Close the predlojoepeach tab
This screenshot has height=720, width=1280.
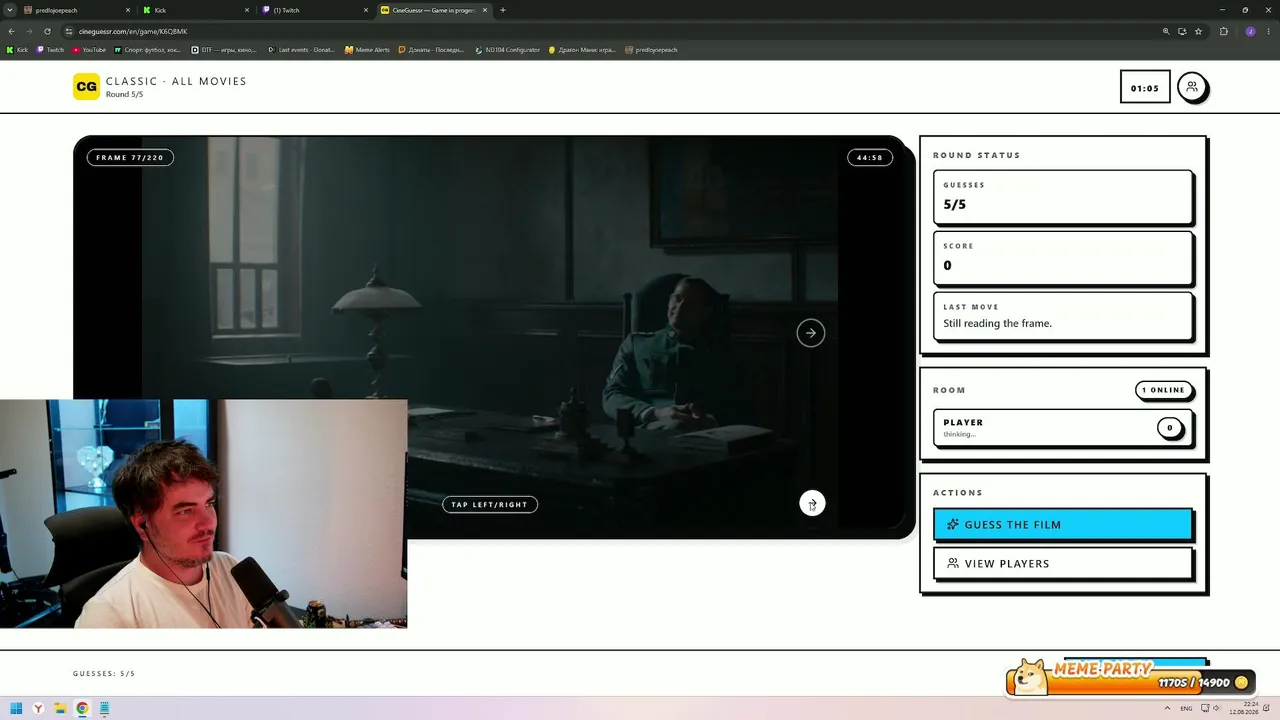pos(128,10)
